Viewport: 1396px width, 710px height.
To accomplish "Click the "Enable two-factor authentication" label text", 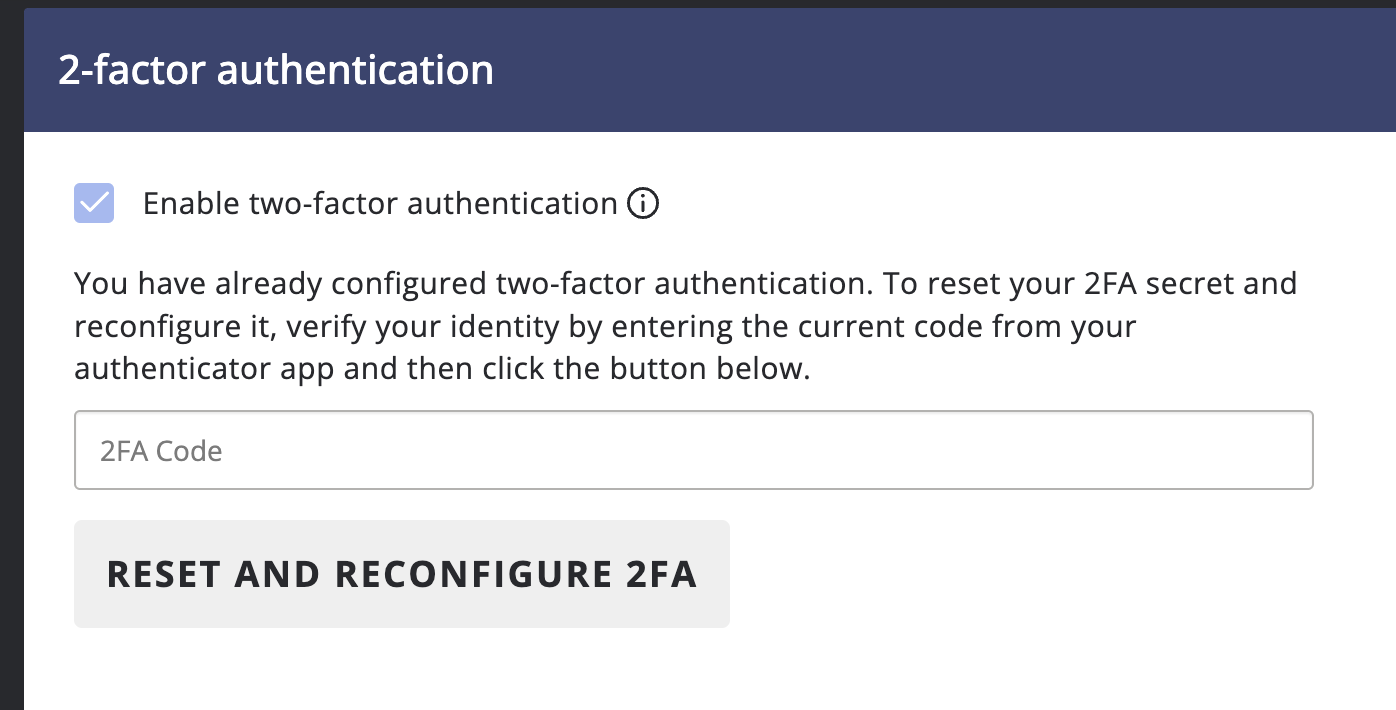I will point(380,204).
